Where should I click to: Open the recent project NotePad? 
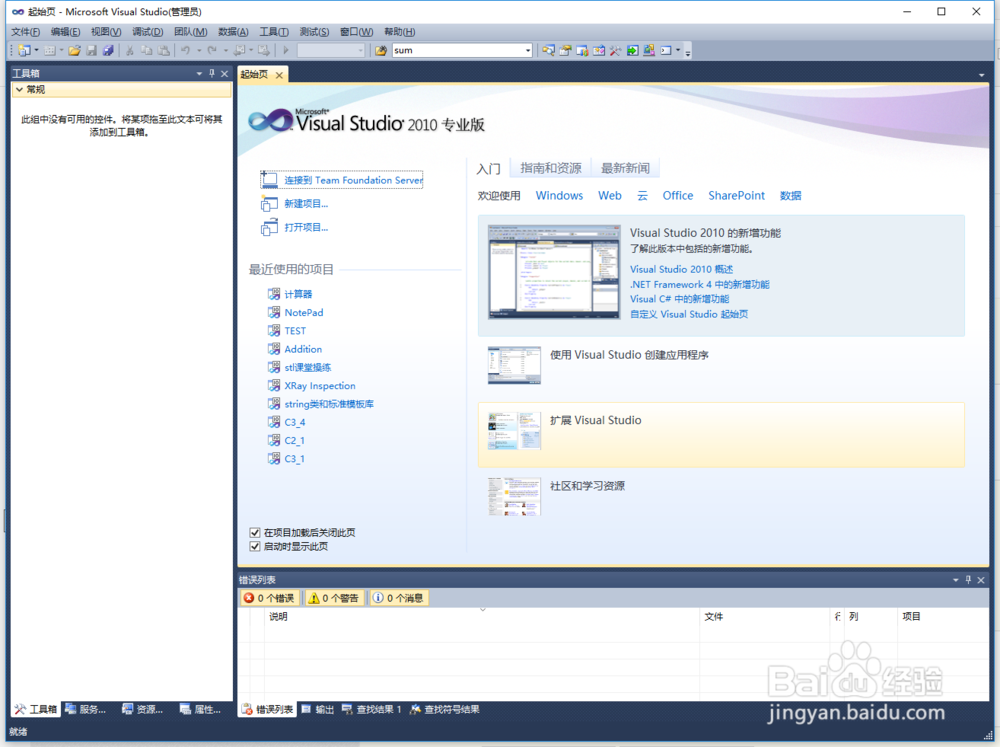304,313
